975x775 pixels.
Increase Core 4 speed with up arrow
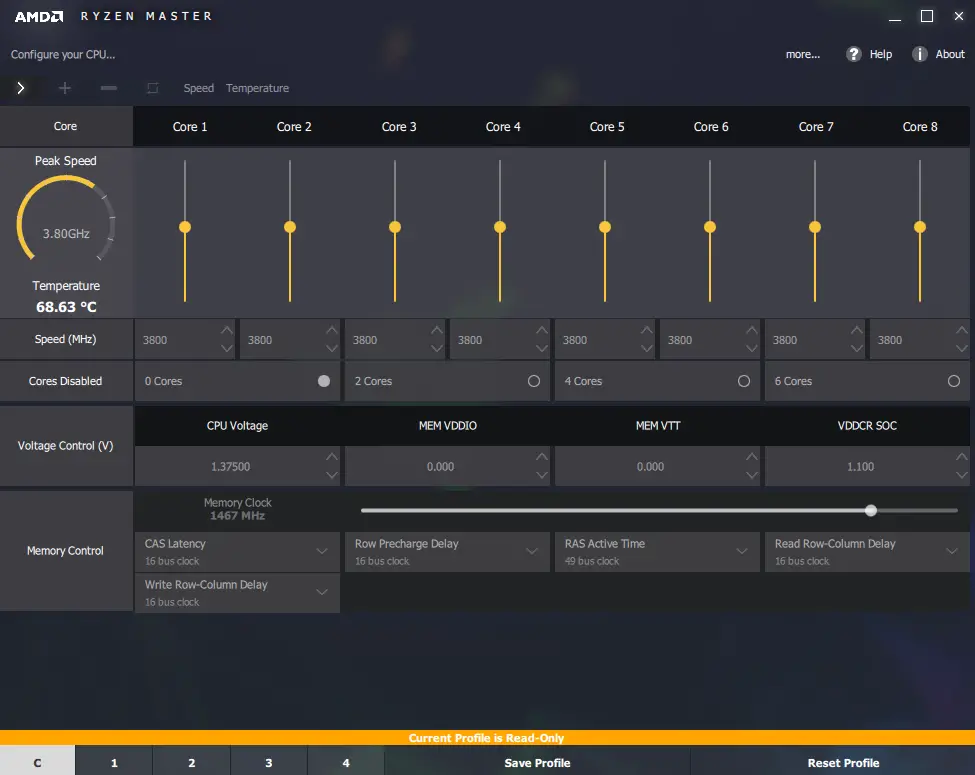click(x=542, y=330)
